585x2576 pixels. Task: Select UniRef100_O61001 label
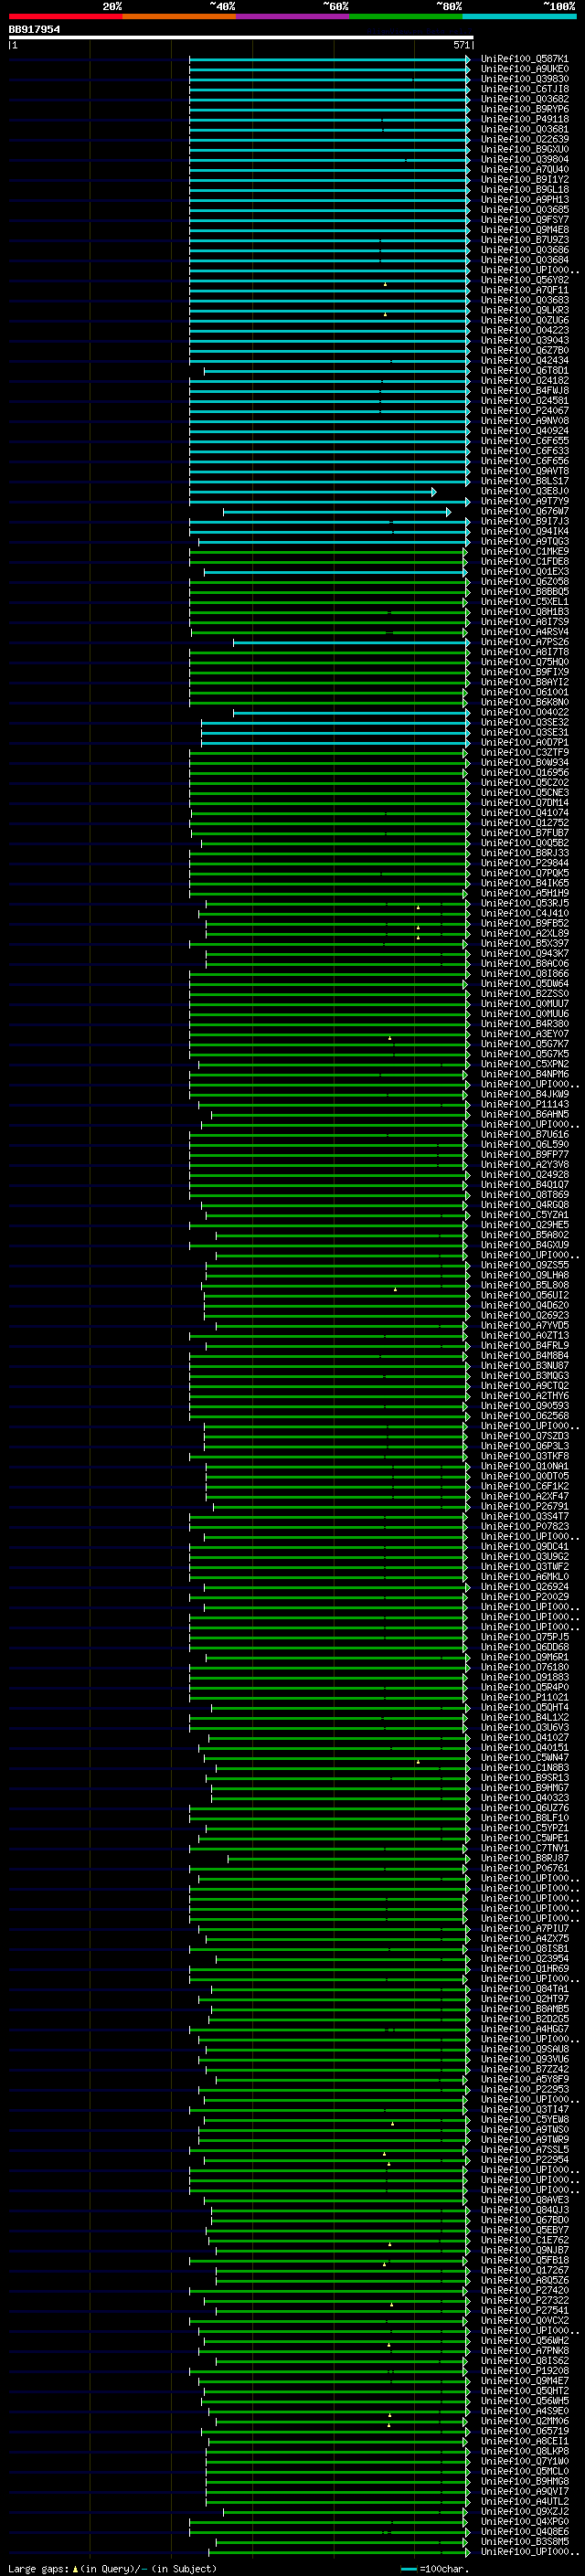524,693
